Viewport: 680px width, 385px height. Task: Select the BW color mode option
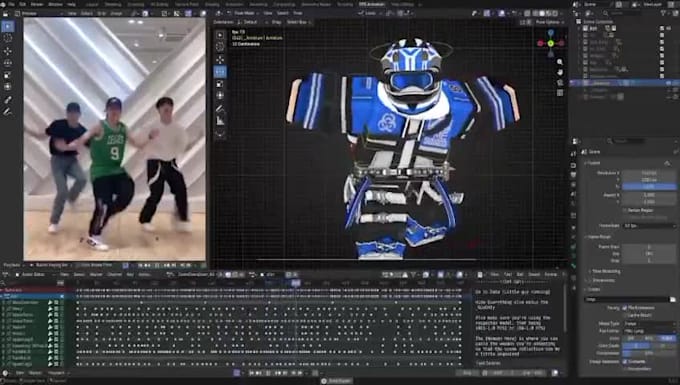click(631, 338)
